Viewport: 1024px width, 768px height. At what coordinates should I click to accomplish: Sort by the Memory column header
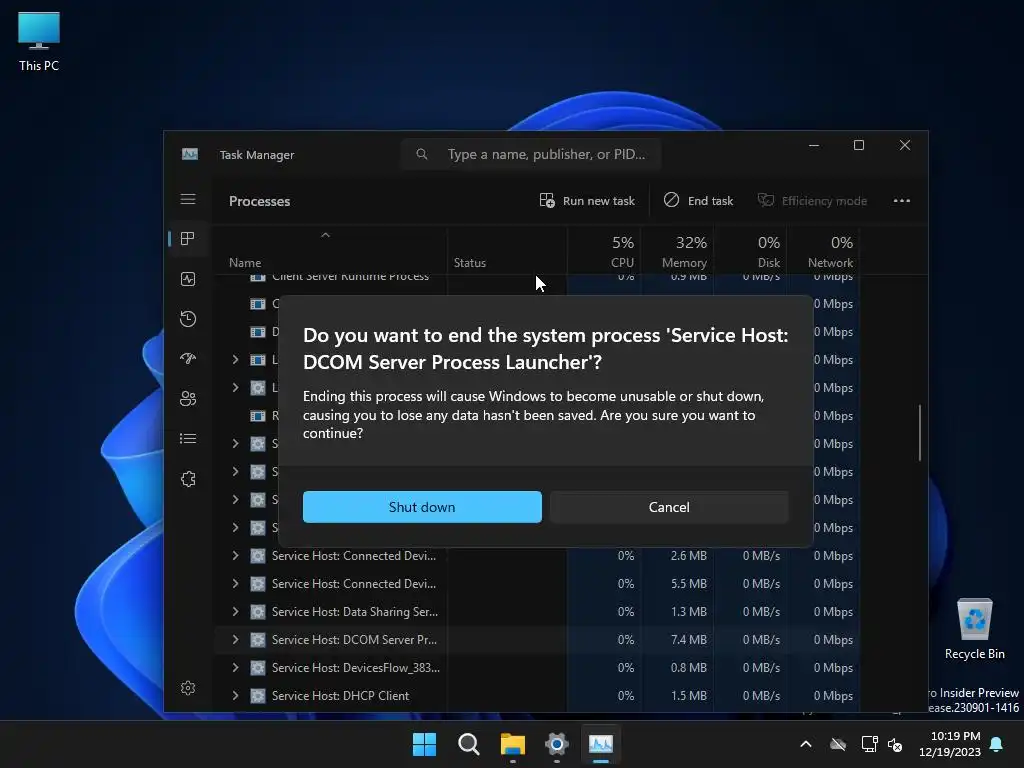(677, 252)
